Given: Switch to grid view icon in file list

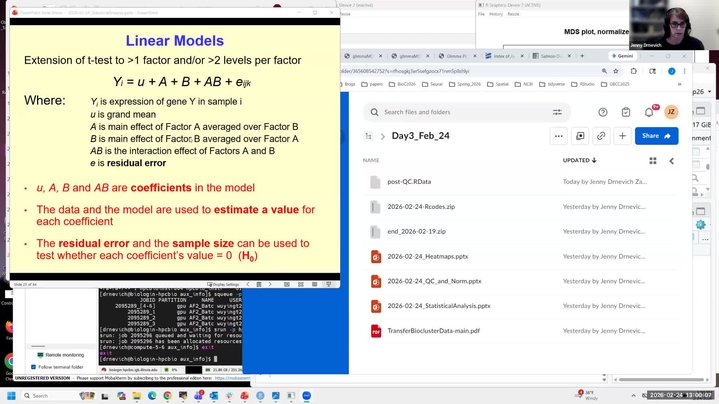Looking at the screenshot, I should tap(653, 160).
